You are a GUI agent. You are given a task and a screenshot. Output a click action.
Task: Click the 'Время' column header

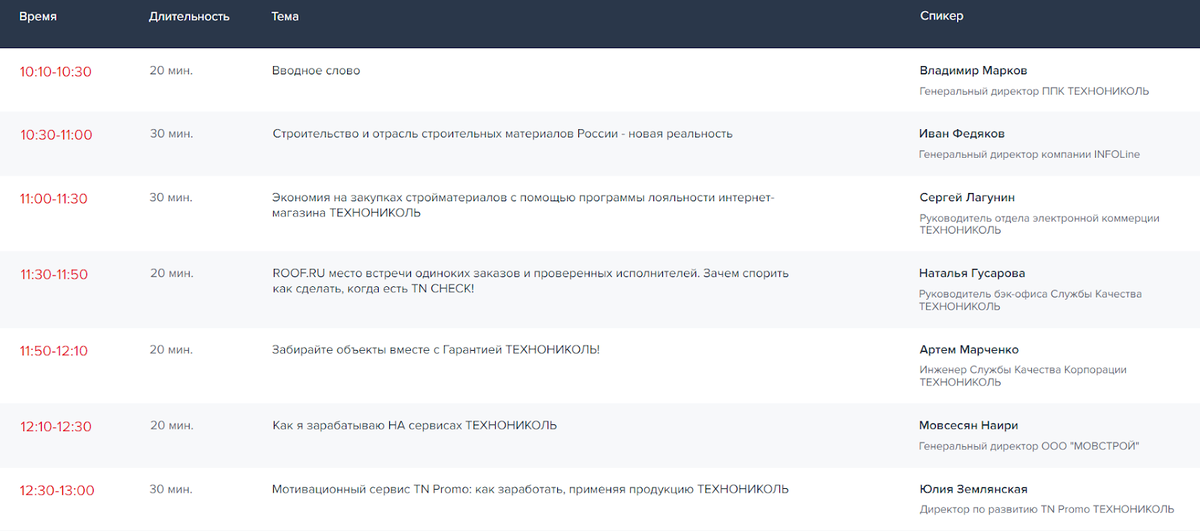[x=38, y=17]
